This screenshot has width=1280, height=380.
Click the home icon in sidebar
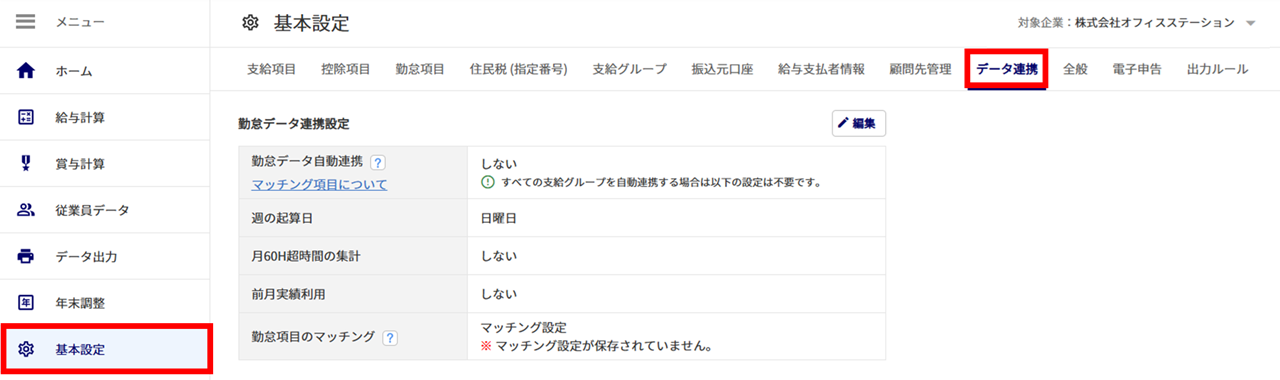tap(27, 71)
